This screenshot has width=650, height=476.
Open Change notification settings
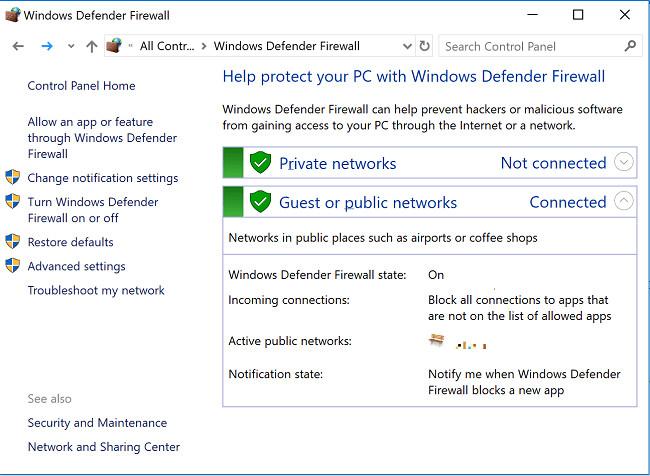click(x=103, y=178)
